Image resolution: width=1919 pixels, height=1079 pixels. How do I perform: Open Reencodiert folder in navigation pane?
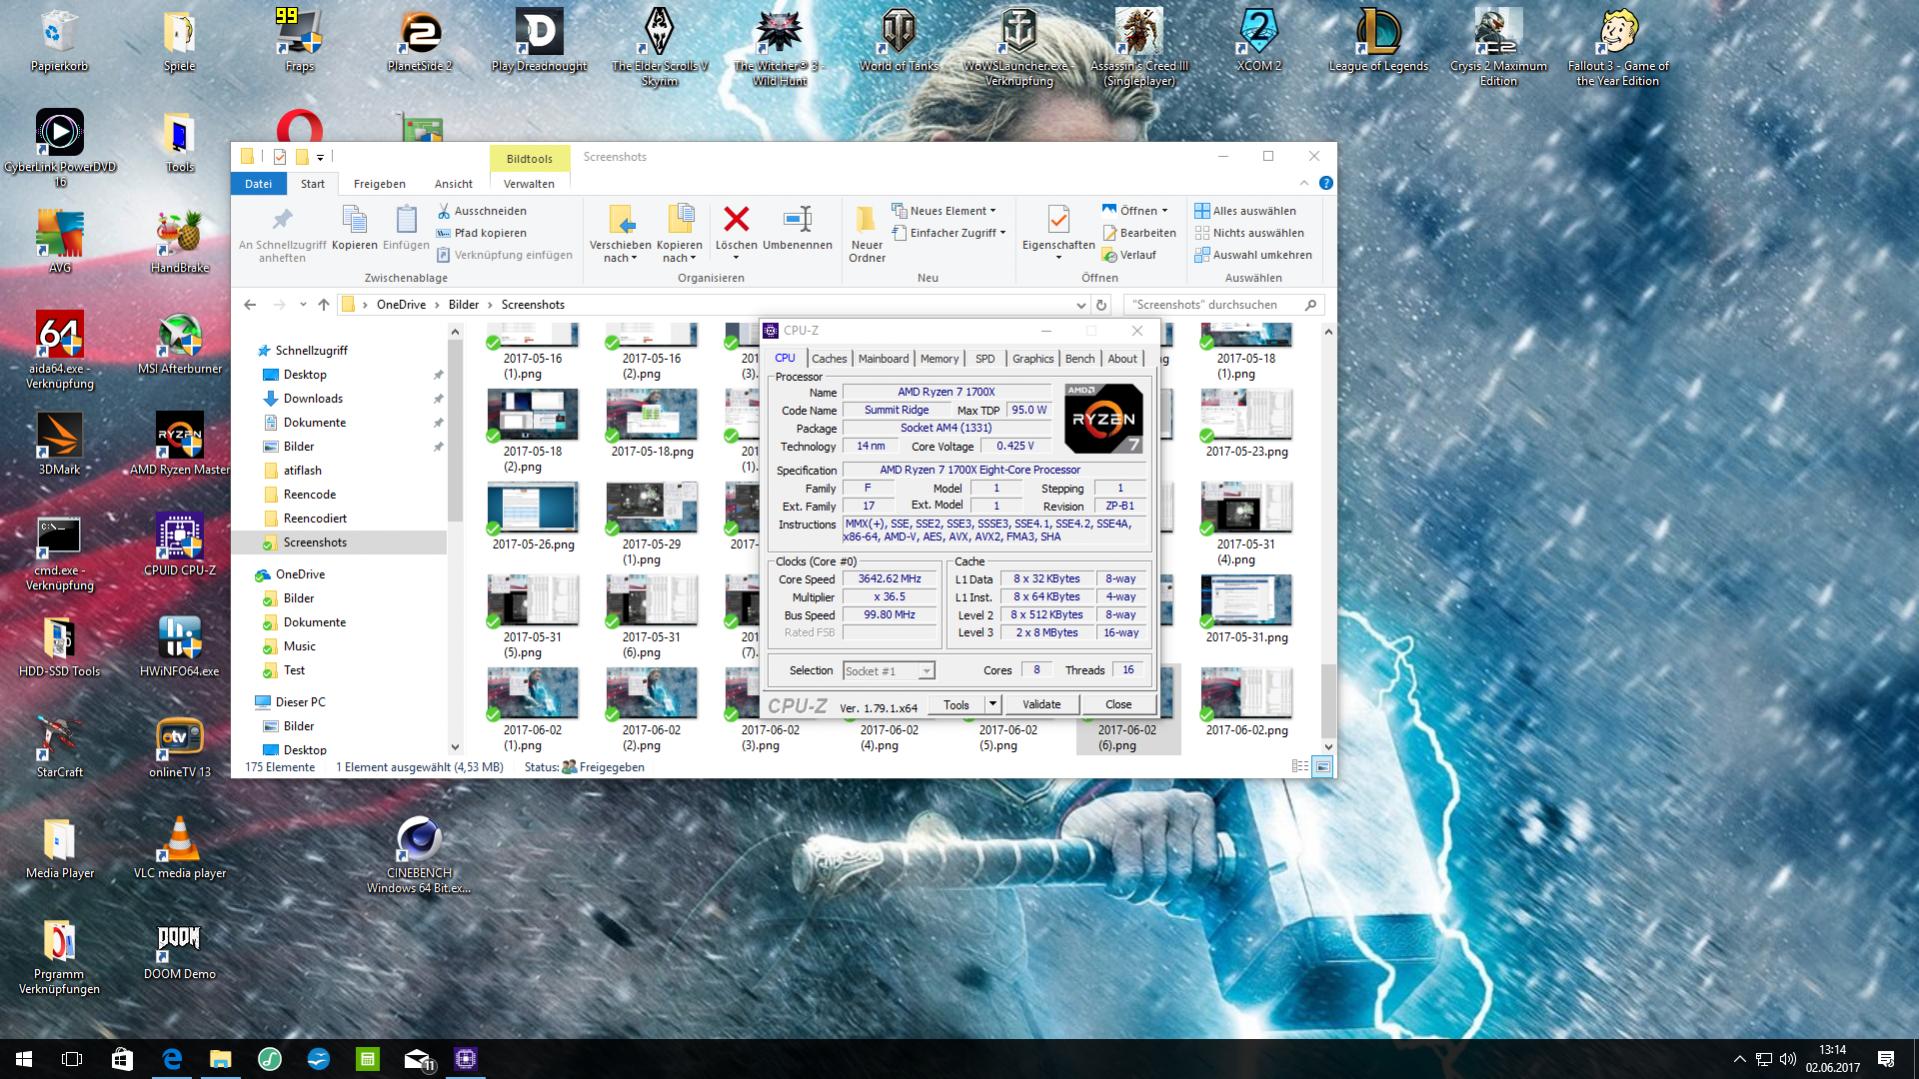(314, 518)
